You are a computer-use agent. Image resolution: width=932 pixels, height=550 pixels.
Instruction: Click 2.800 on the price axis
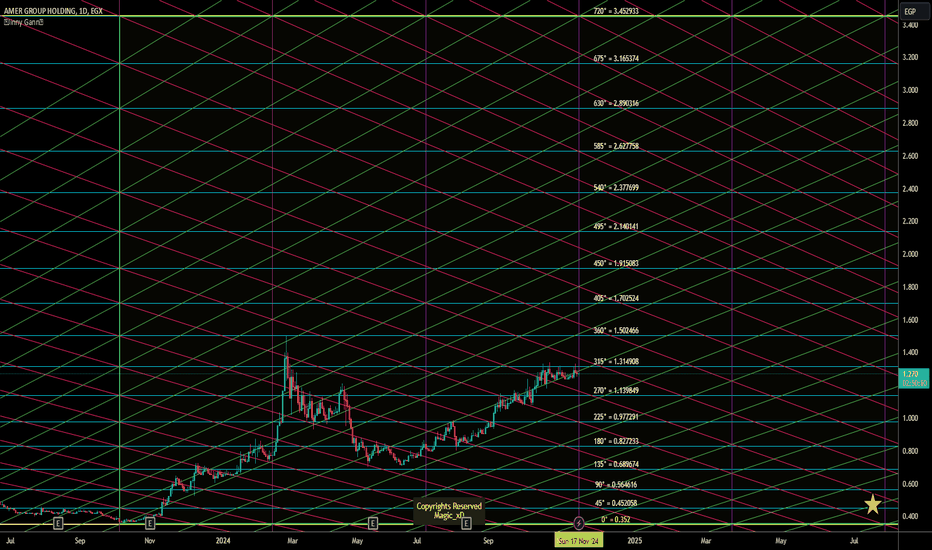coord(910,124)
